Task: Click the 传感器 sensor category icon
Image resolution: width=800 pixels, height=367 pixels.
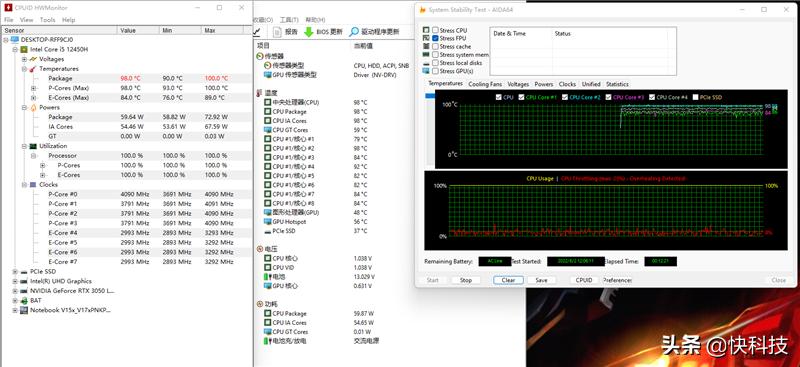Action: [260, 56]
